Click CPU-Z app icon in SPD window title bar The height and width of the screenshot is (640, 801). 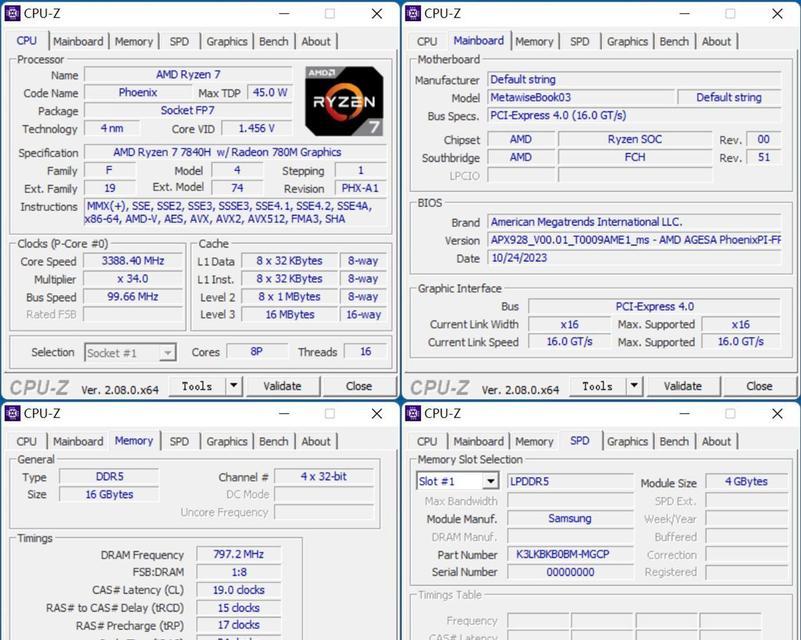click(413, 413)
